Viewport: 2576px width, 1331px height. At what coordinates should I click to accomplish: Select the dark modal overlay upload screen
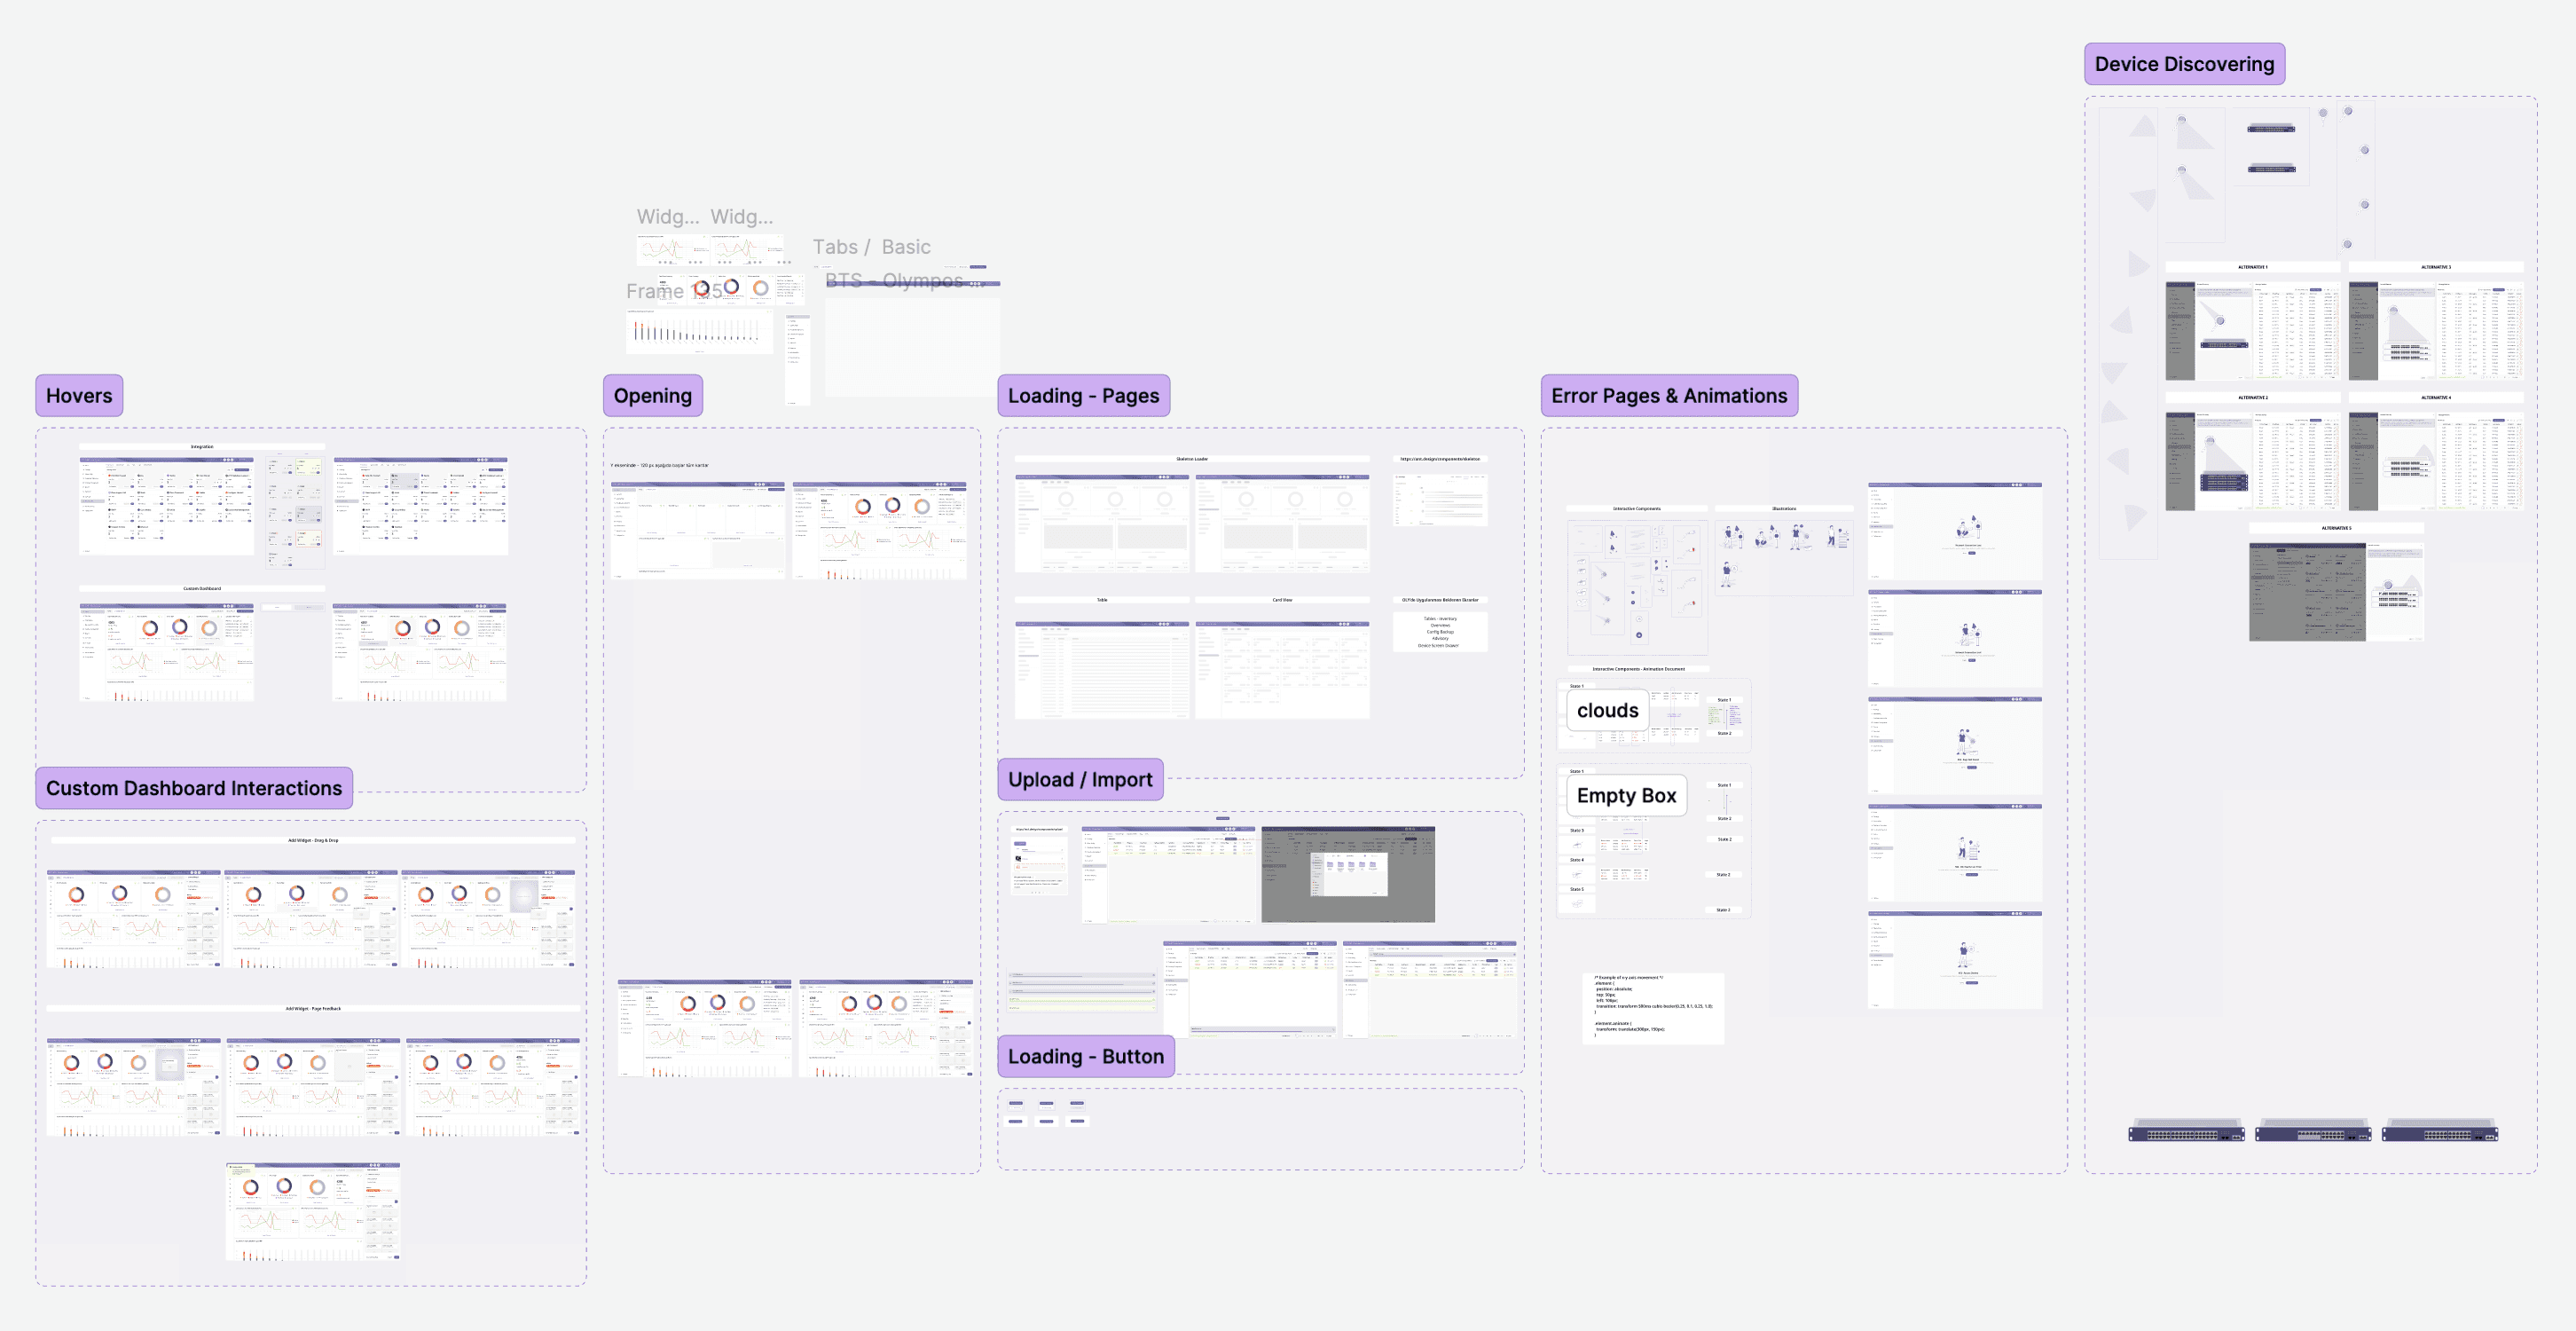click(1347, 874)
